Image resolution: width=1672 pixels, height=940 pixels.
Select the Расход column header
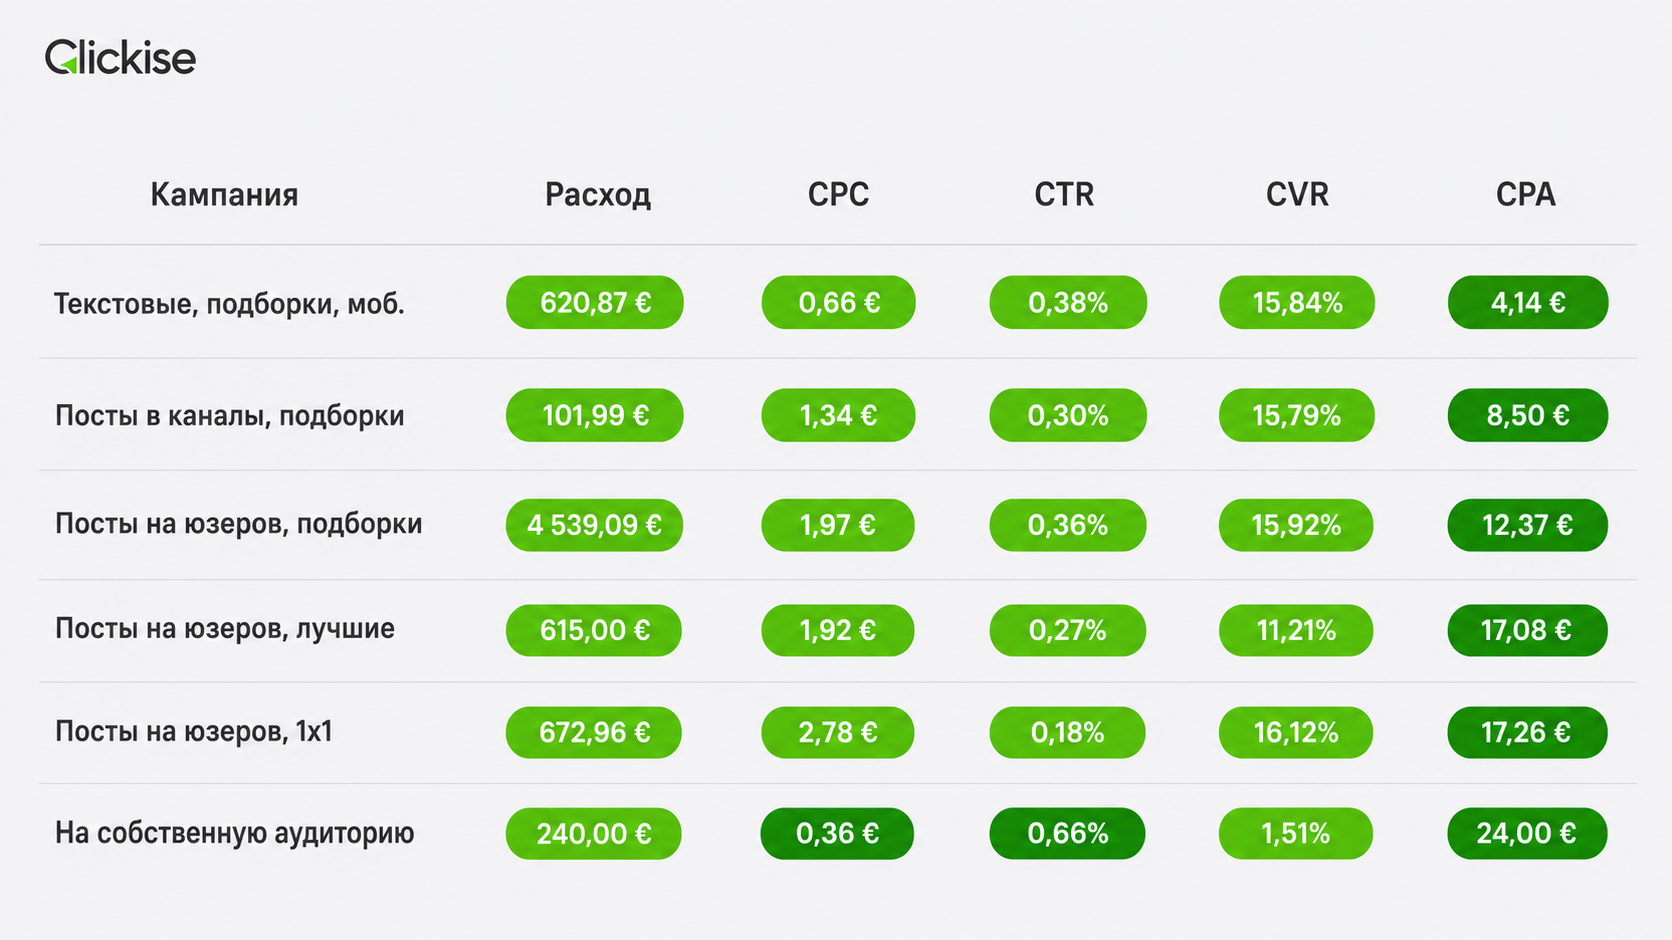(598, 194)
